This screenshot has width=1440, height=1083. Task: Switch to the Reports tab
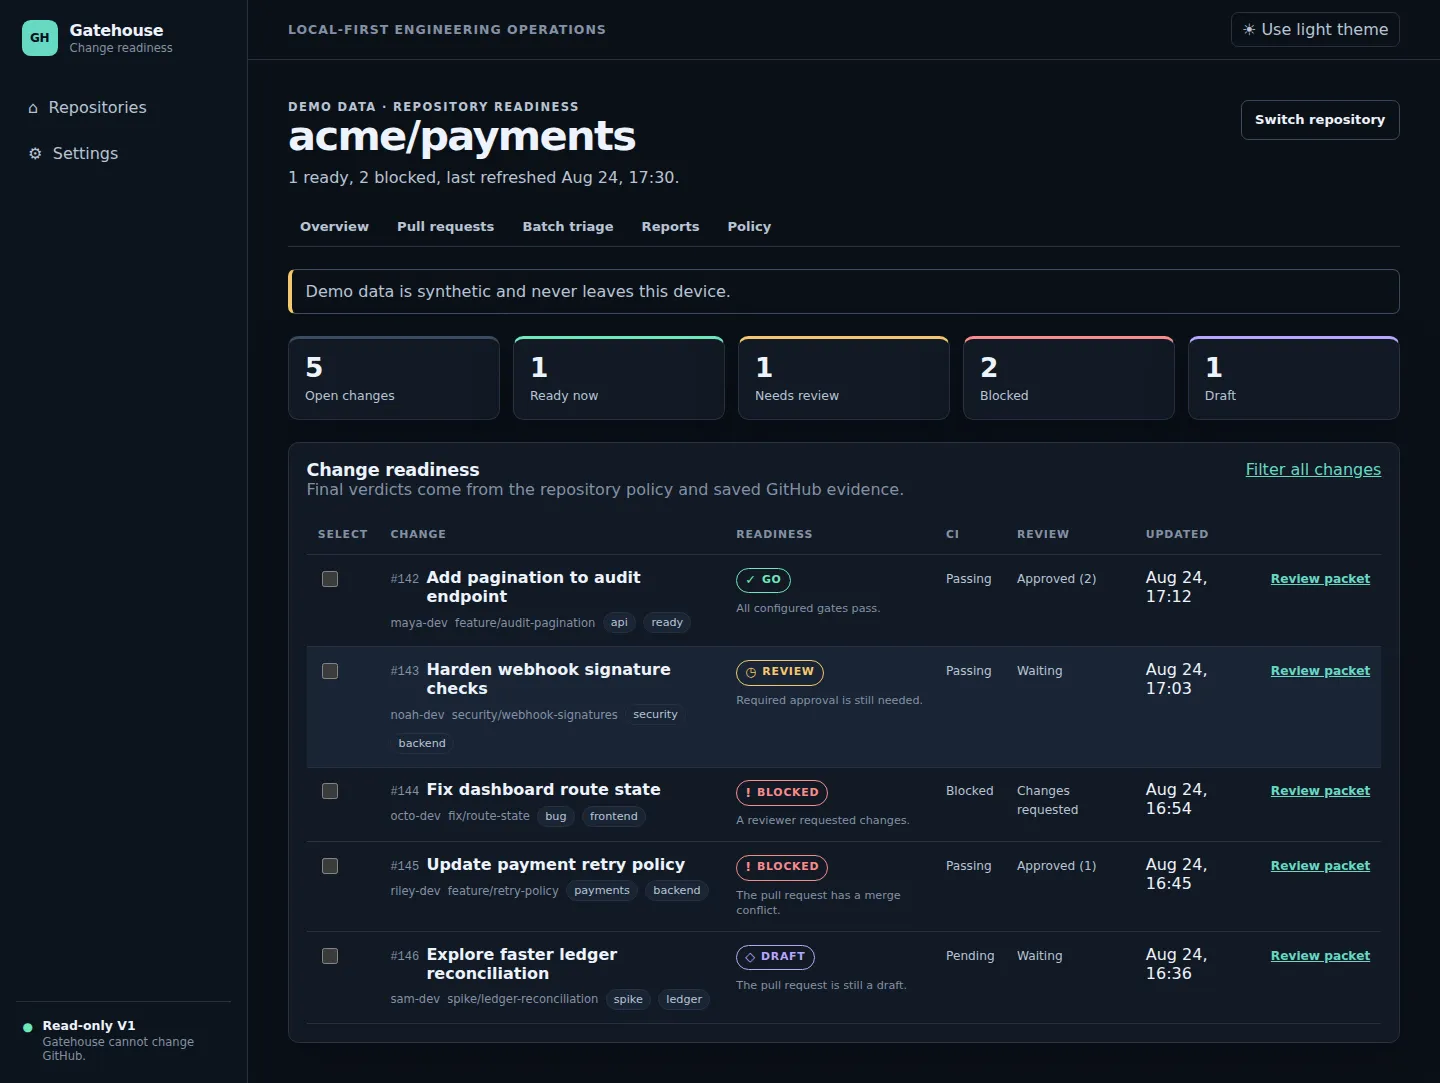point(670,227)
